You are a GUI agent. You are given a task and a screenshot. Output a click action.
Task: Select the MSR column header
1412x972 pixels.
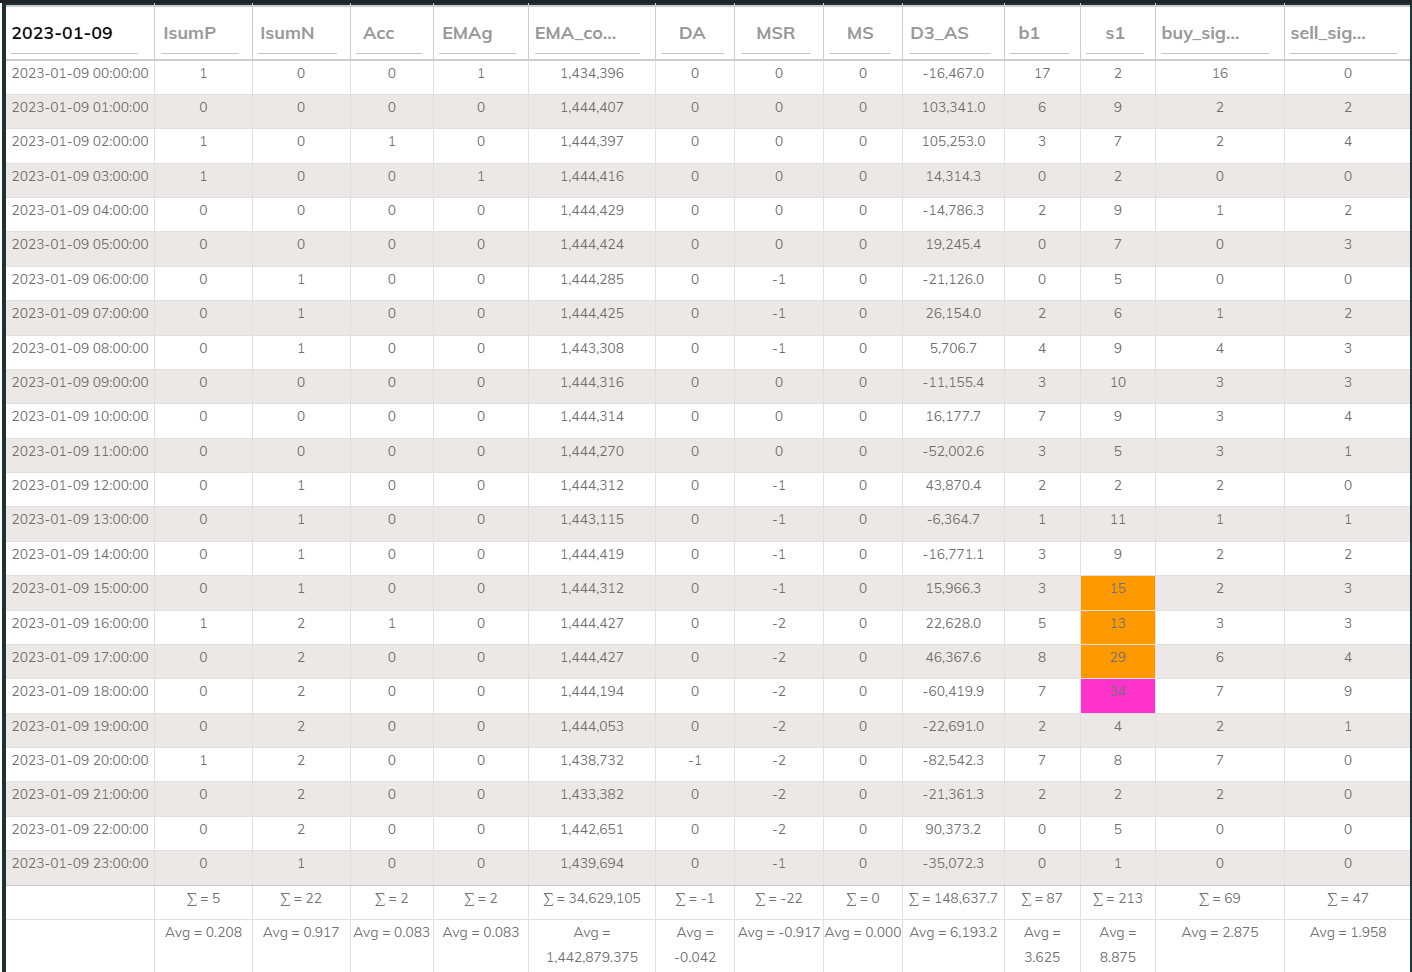(776, 33)
